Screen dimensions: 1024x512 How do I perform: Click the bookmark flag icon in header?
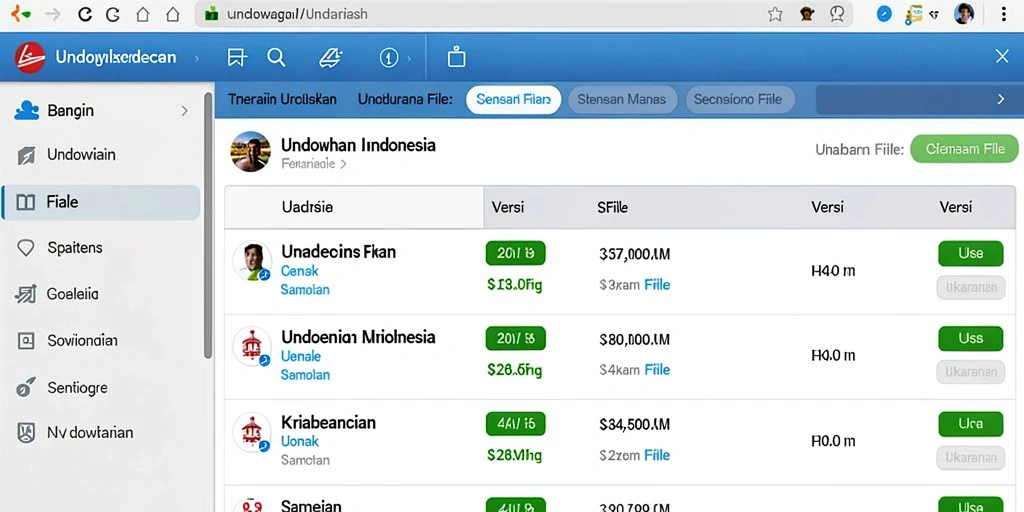pyautogui.click(x=236, y=58)
